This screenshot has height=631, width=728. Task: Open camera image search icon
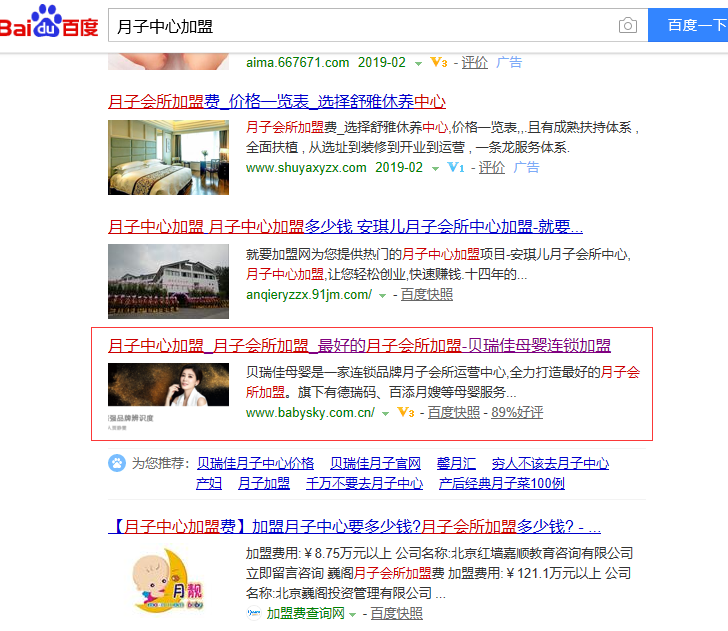627,25
